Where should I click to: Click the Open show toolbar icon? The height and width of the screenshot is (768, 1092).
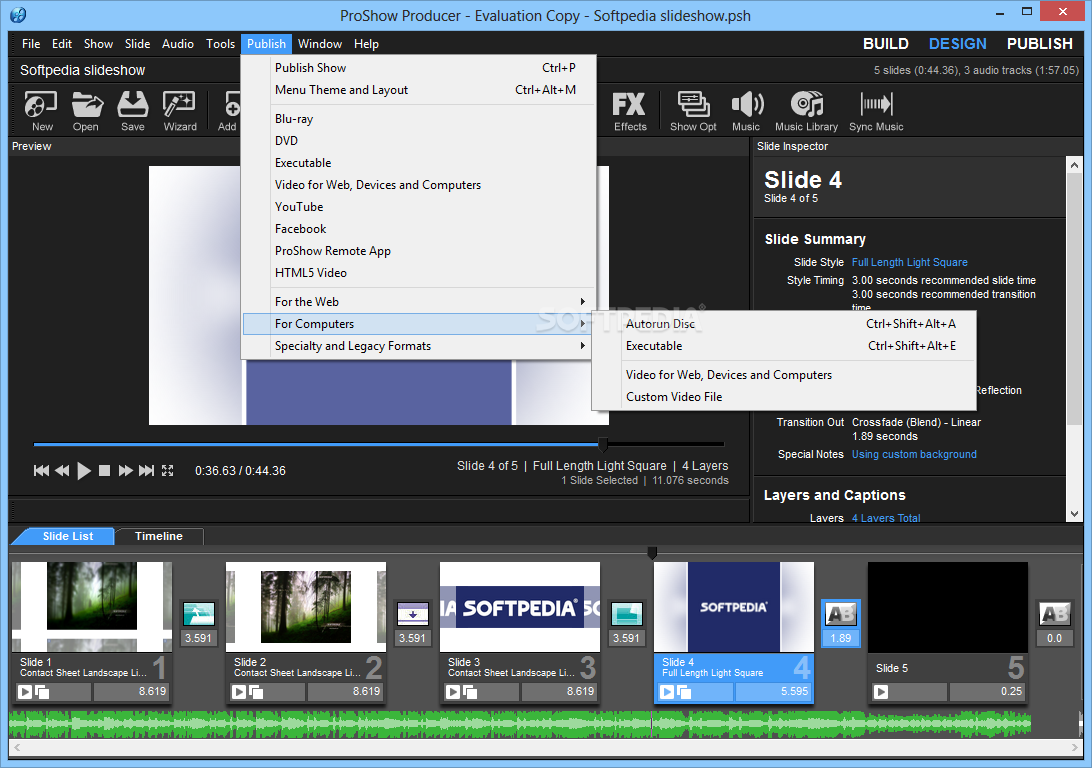coord(86,111)
